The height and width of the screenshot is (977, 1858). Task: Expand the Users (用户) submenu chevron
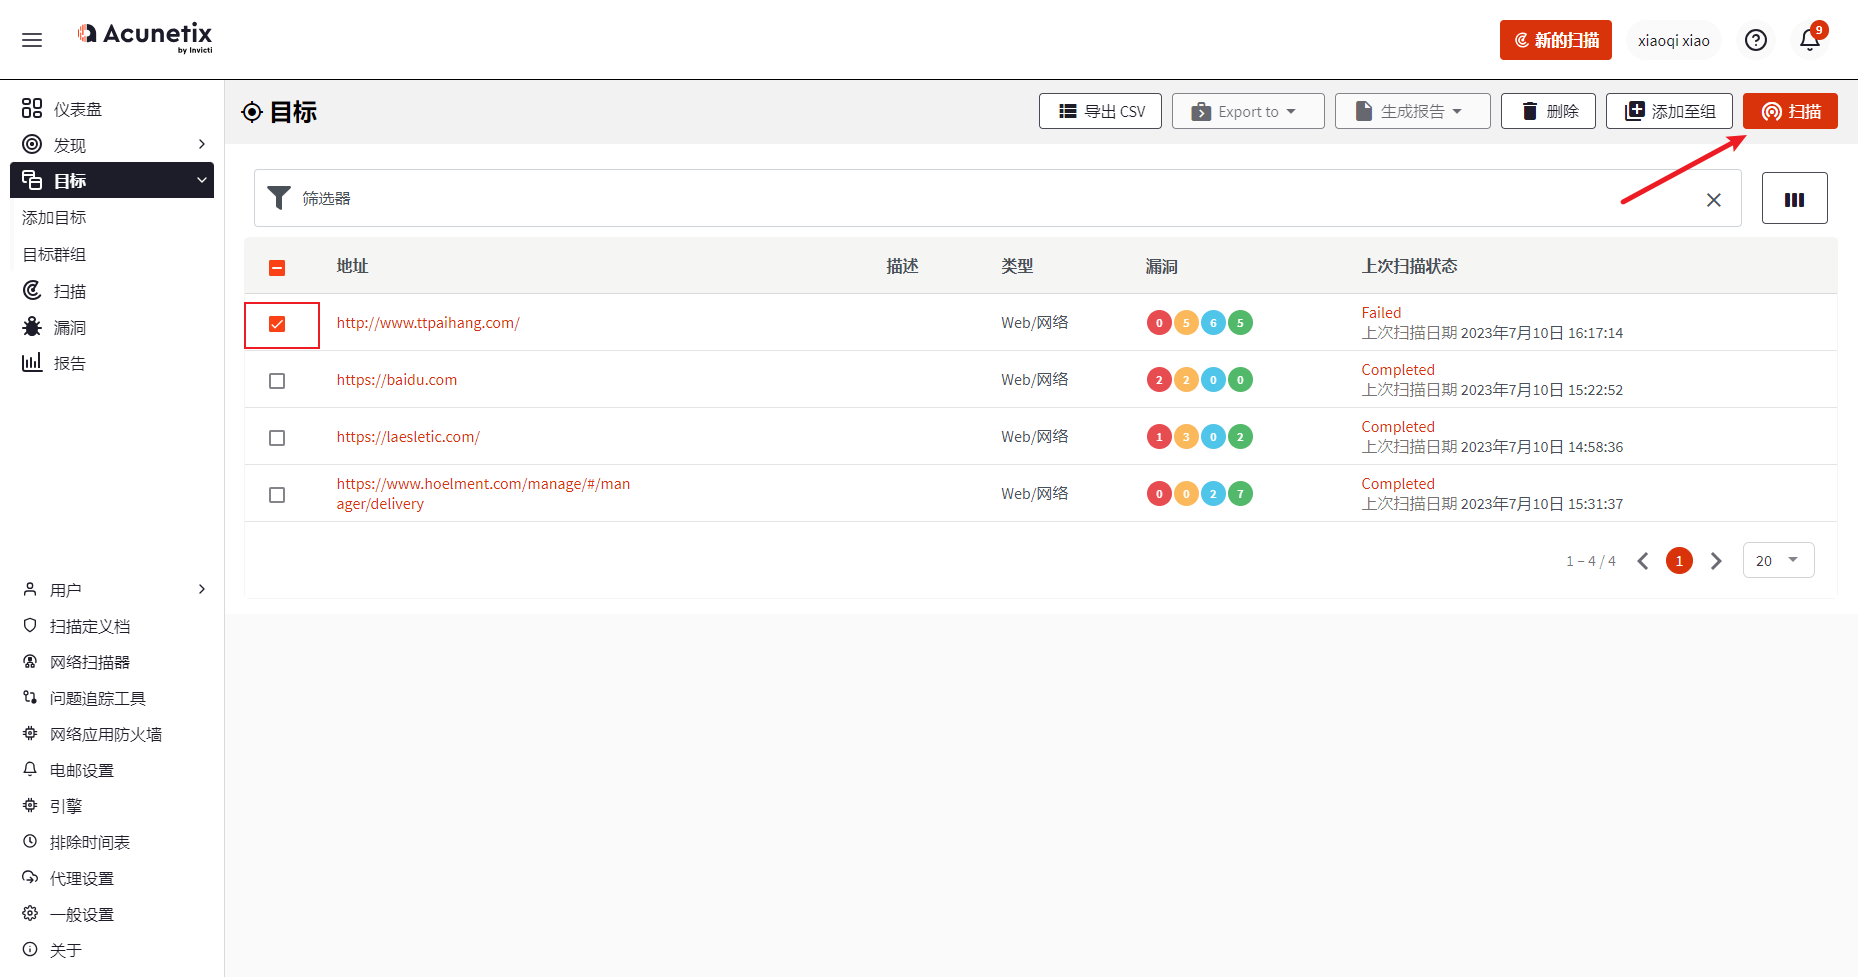pyautogui.click(x=201, y=589)
